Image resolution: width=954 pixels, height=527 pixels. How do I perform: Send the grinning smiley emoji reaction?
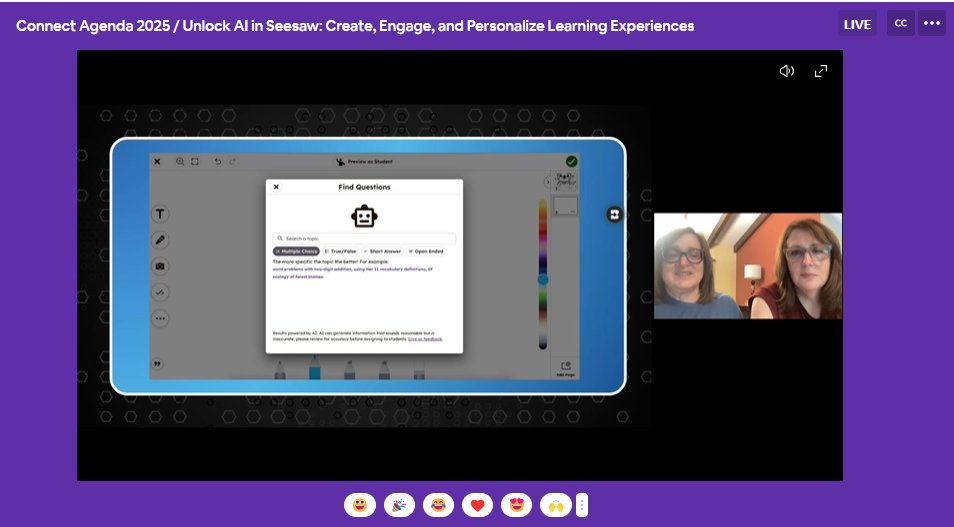(x=360, y=505)
